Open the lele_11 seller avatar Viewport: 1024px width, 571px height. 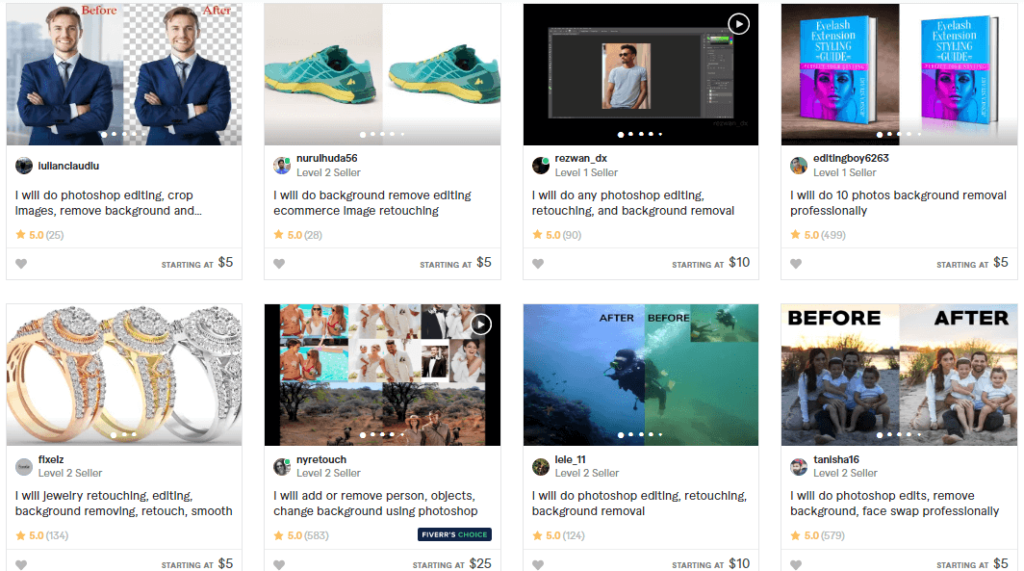pos(540,467)
